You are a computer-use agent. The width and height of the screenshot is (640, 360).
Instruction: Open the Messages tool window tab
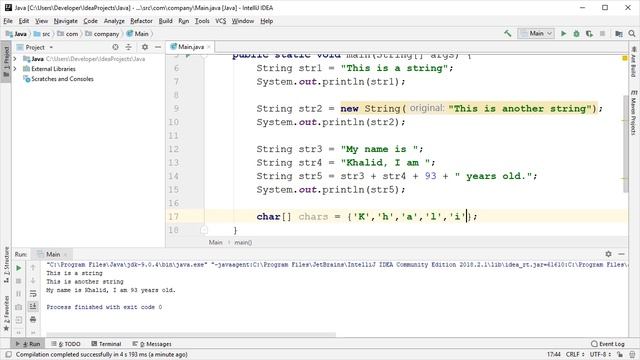click(x=152, y=344)
